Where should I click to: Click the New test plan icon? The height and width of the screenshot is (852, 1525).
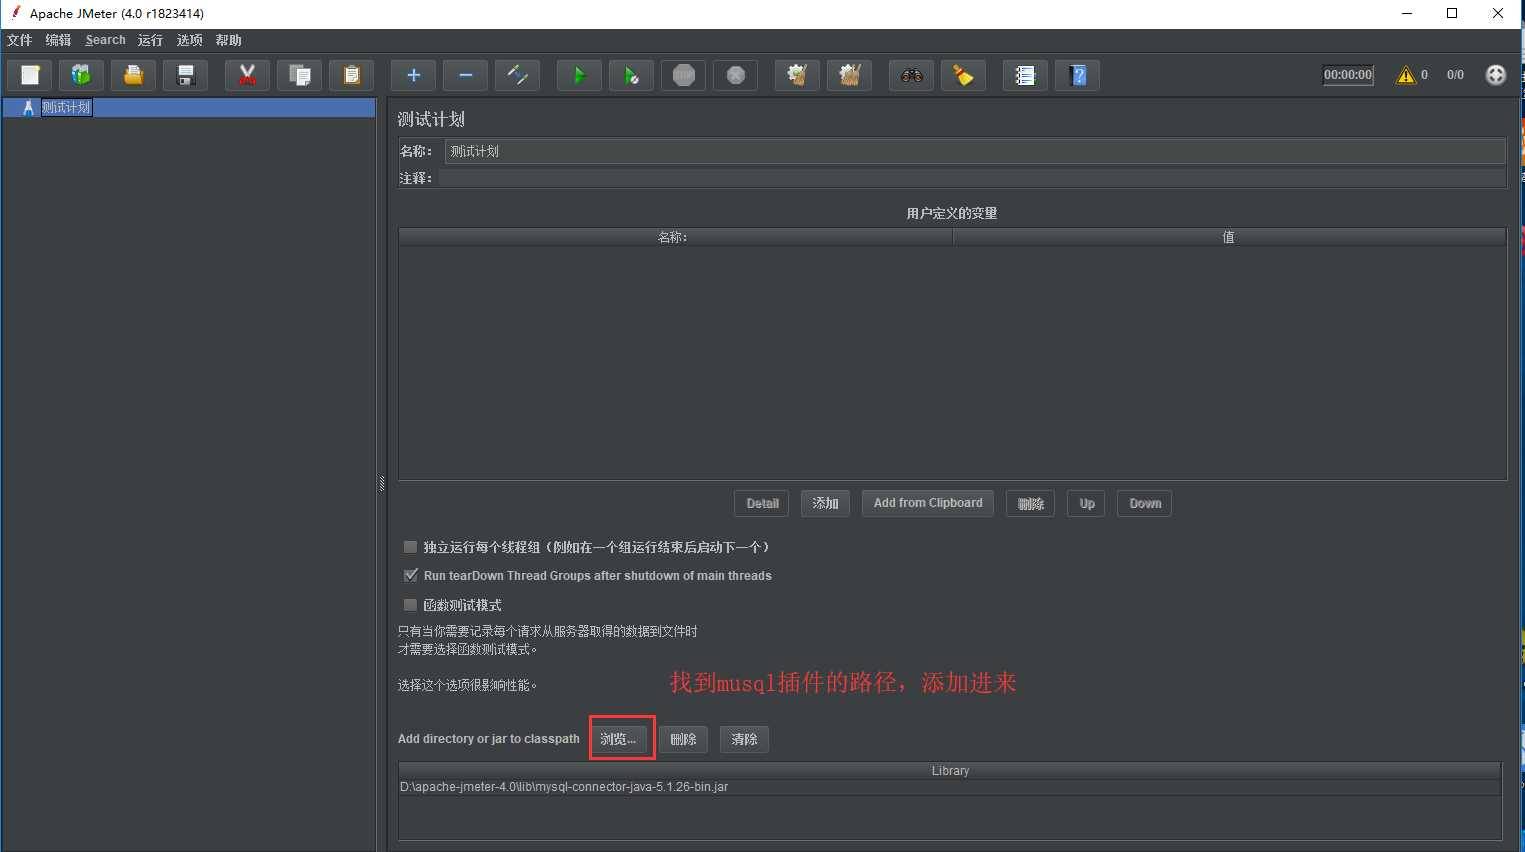click(30, 75)
